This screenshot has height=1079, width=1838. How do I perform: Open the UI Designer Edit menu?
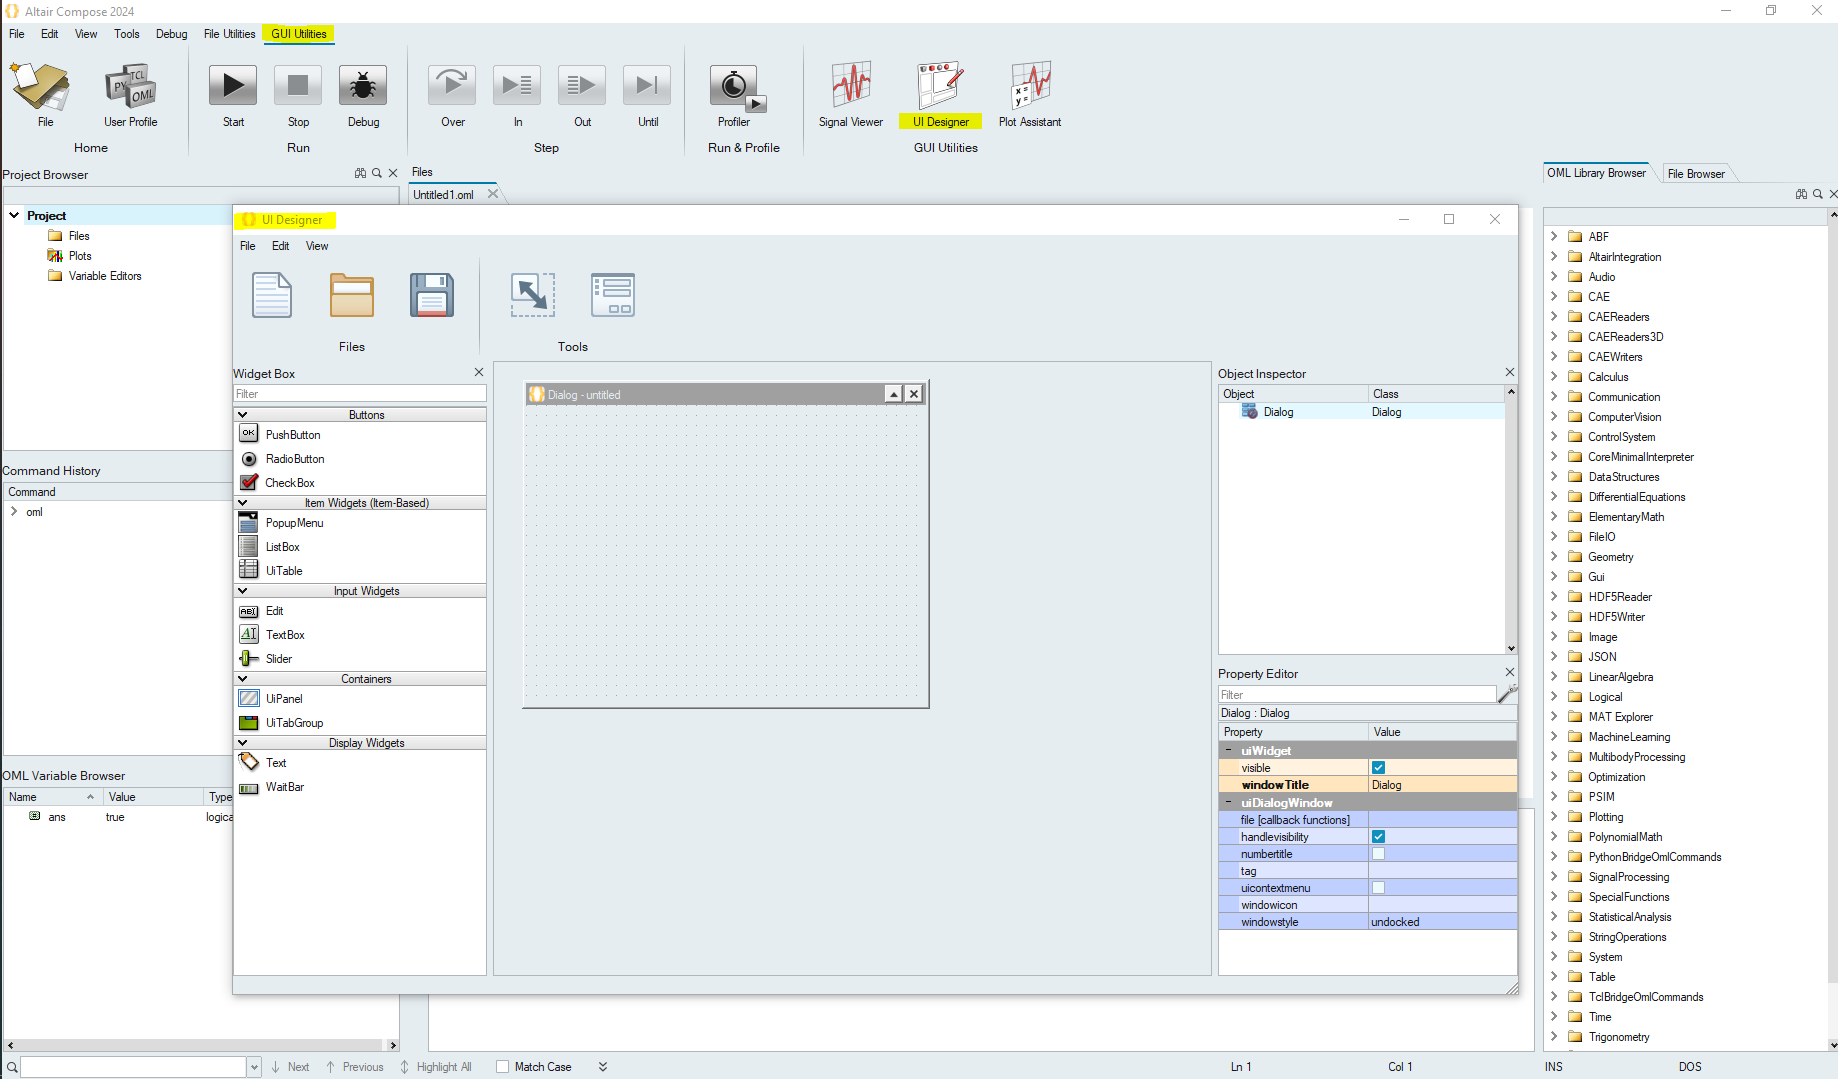point(281,246)
